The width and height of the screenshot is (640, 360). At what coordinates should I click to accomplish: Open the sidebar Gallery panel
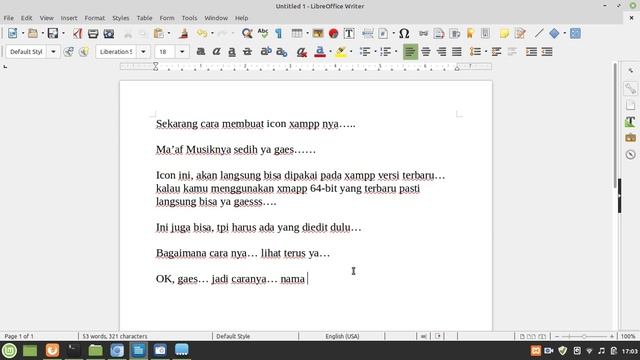coord(630,138)
